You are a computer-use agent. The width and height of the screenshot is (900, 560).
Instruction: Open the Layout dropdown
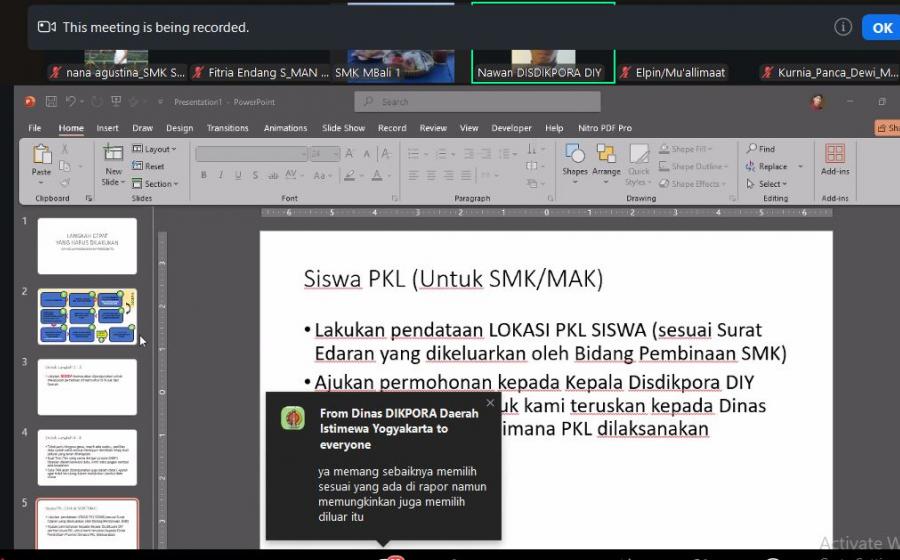click(x=154, y=149)
